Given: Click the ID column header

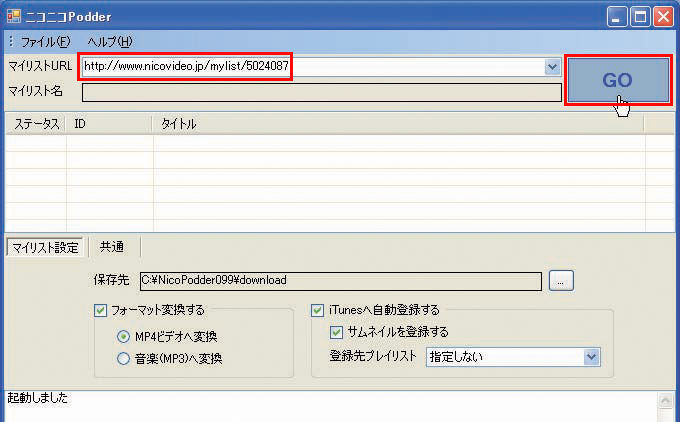Looking at the screenshot, I should pos(108,124).
